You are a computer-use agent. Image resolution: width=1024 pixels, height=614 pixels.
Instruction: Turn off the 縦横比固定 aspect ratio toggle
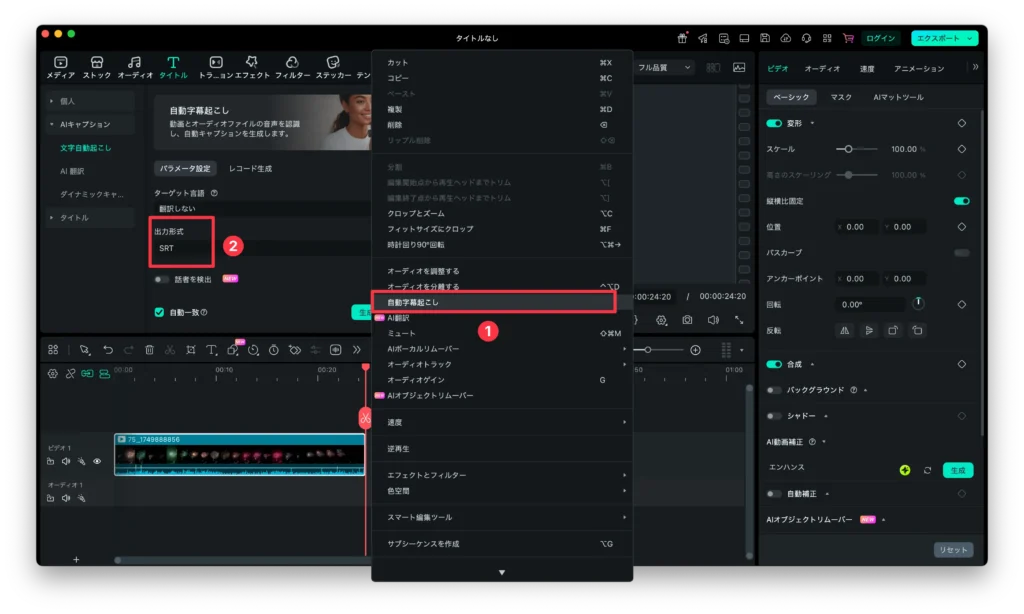[x=963, y=201]
